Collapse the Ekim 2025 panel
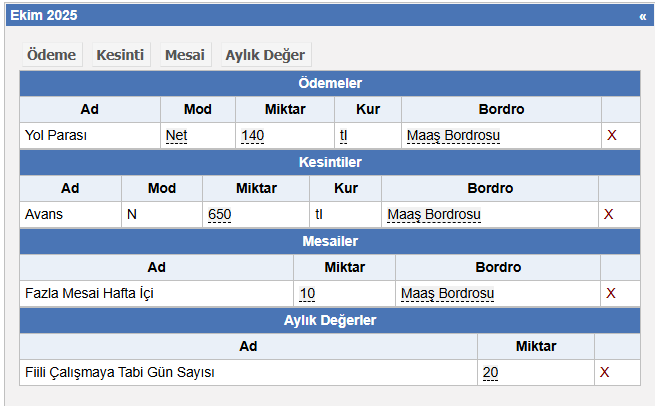 642,16
